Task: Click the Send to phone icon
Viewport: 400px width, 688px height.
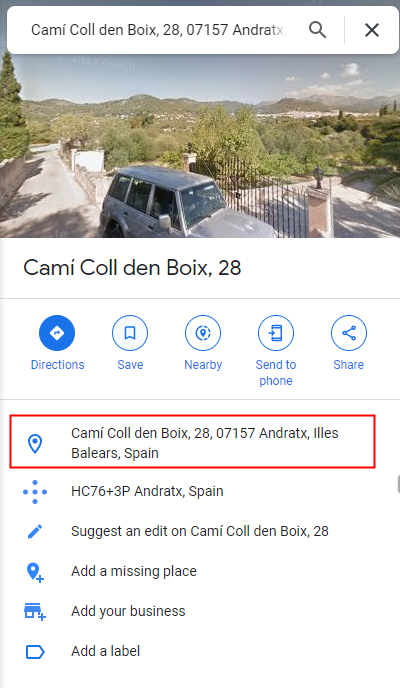Action: [276, 333]
